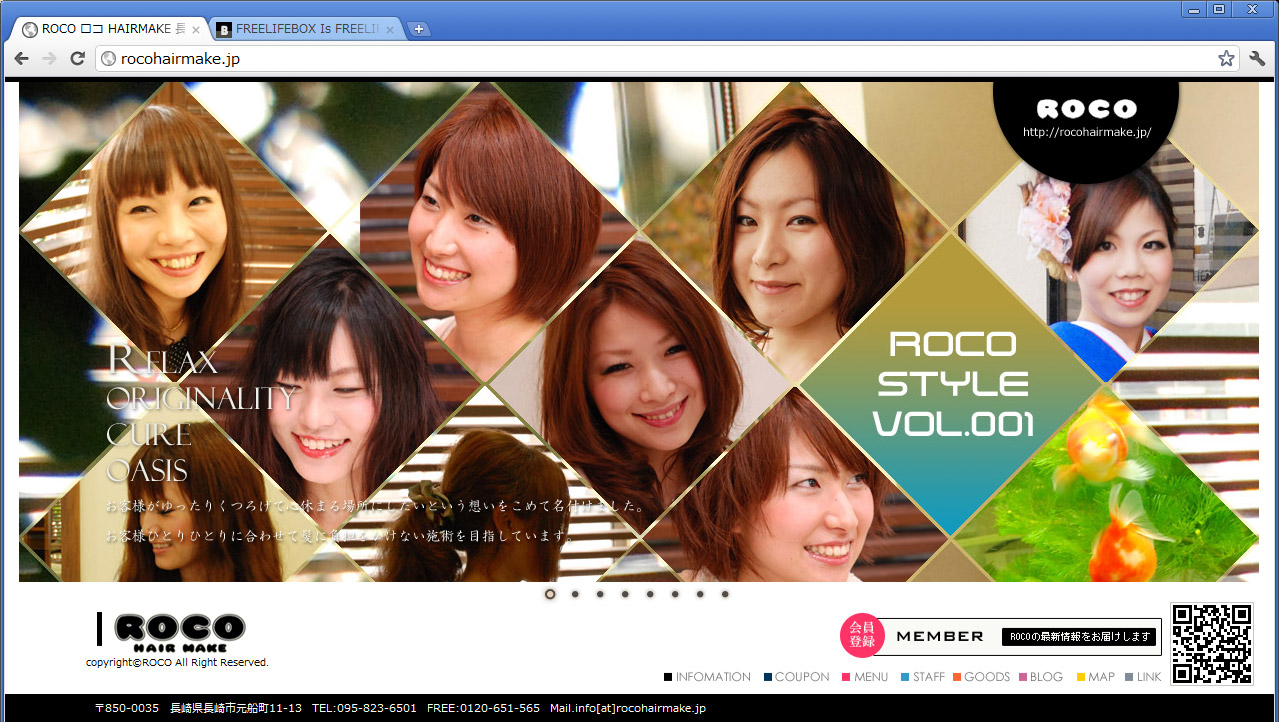Bookmark page with the star icon
This screenshot has width=1279, height=722.
click(x=1226, y=59)
